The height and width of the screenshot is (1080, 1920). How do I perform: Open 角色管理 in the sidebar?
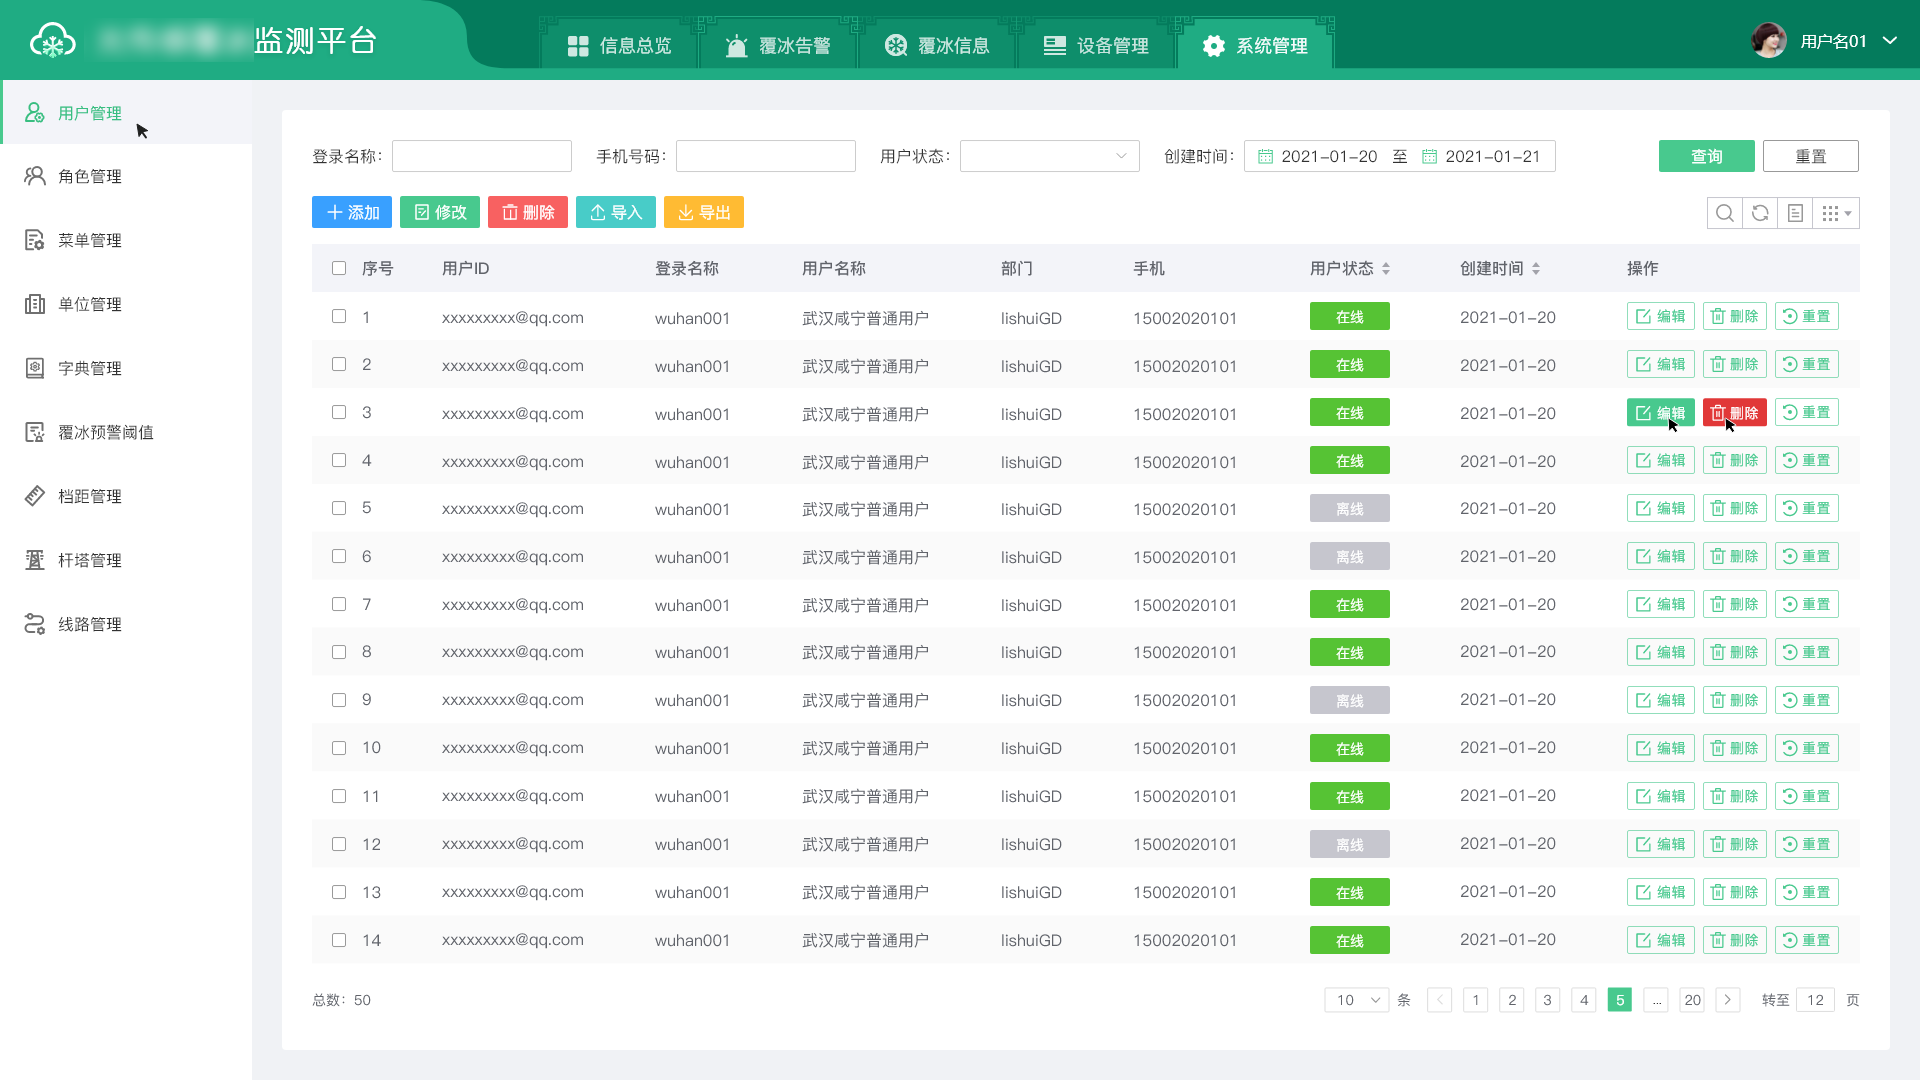tap(126, 176)
